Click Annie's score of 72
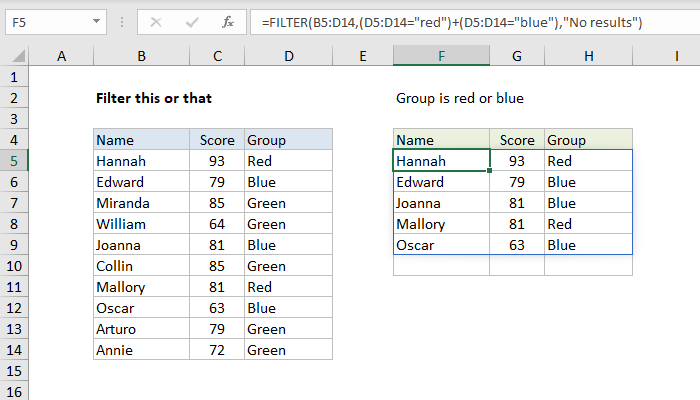This screenshot has width=700, height=400. click(x=217, y=350)
